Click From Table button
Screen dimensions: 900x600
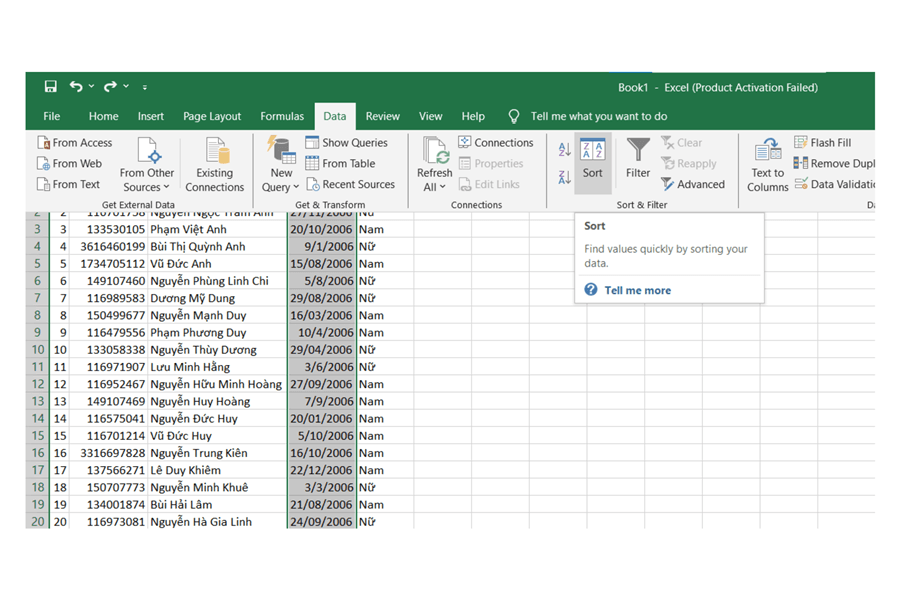pos(340,164)
